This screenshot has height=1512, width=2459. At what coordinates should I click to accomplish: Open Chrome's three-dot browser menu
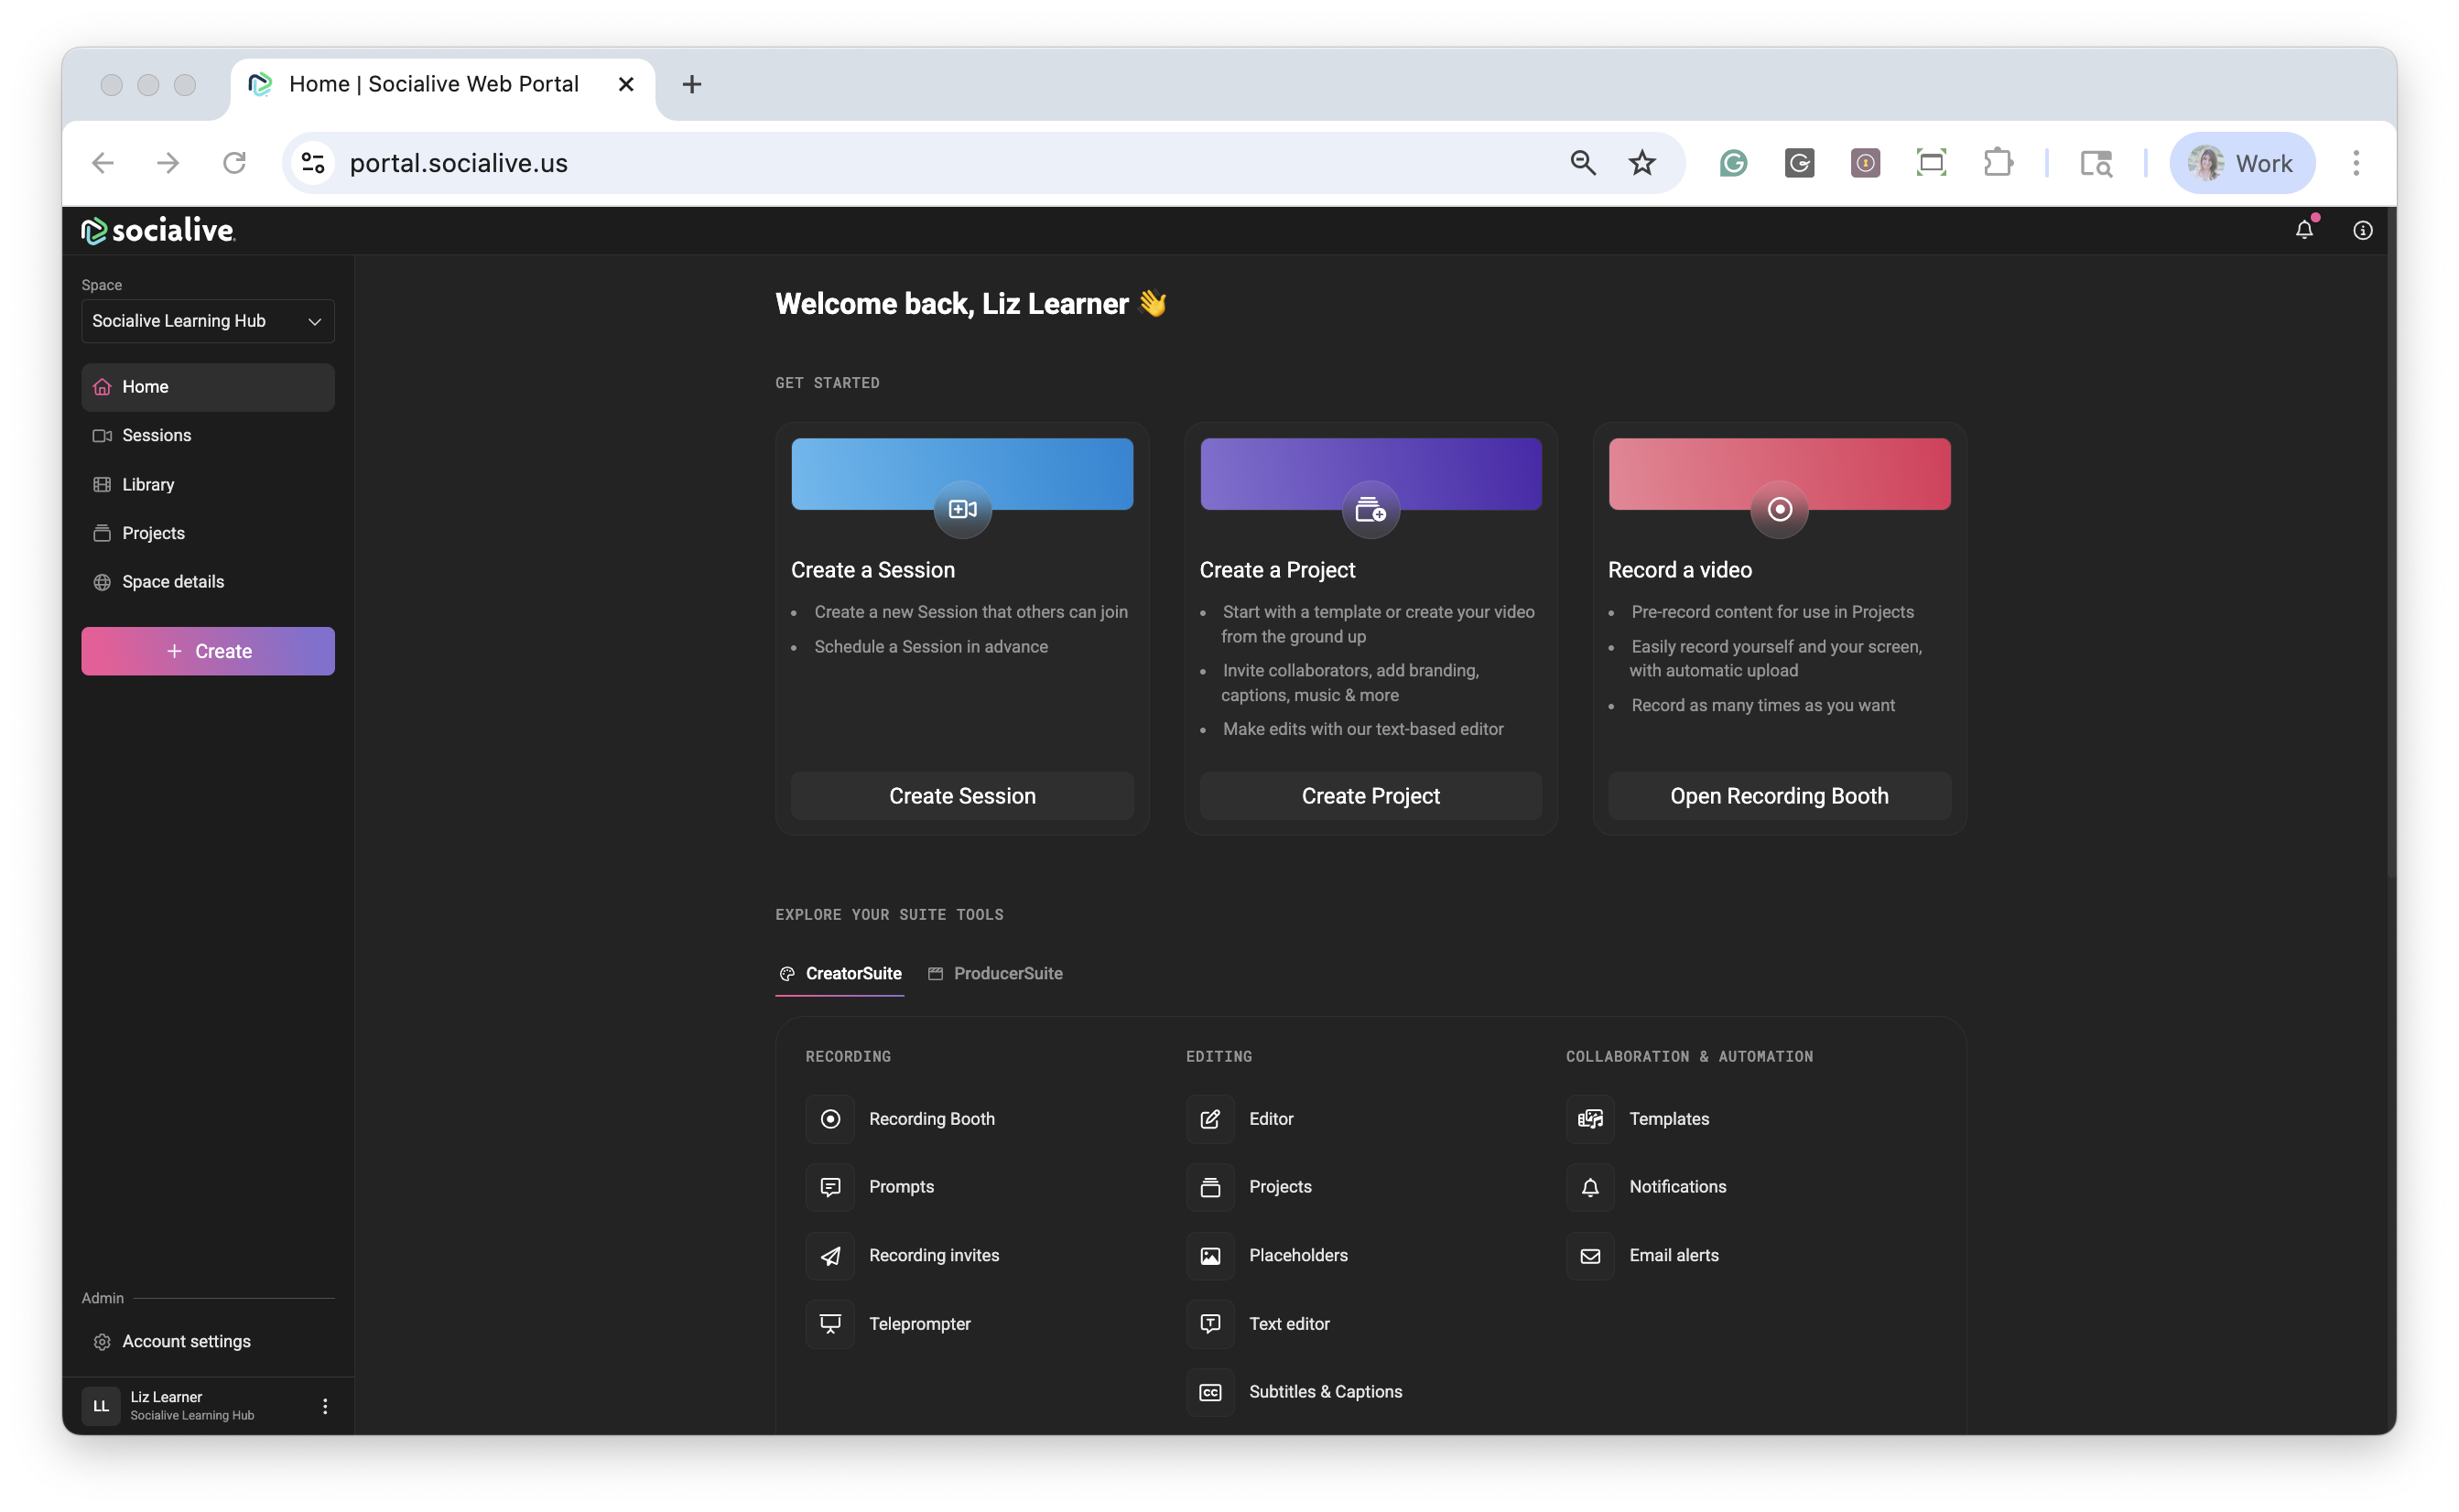2356,163
